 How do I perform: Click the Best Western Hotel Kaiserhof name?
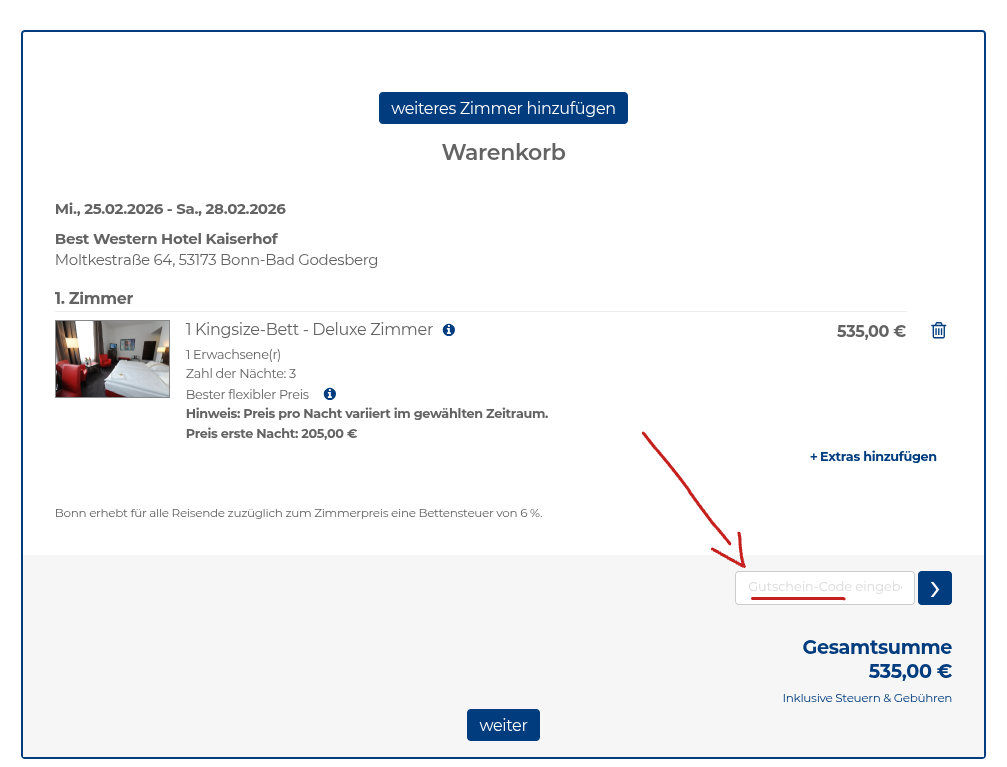click(x=166, y=239)
